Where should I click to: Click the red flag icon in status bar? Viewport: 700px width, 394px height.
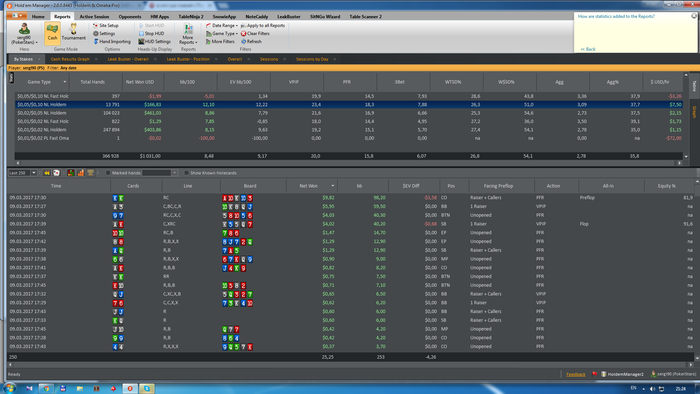tap(595, 374)
